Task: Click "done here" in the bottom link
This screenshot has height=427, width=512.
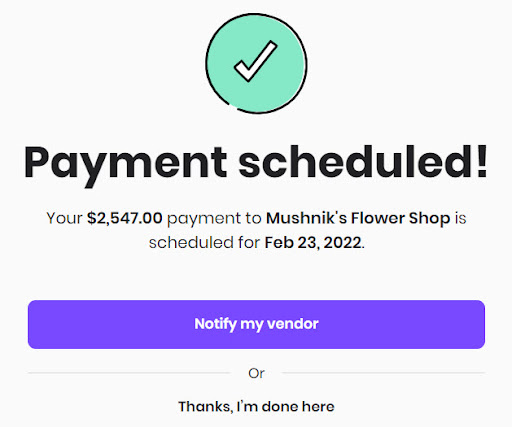Action: 298,407
